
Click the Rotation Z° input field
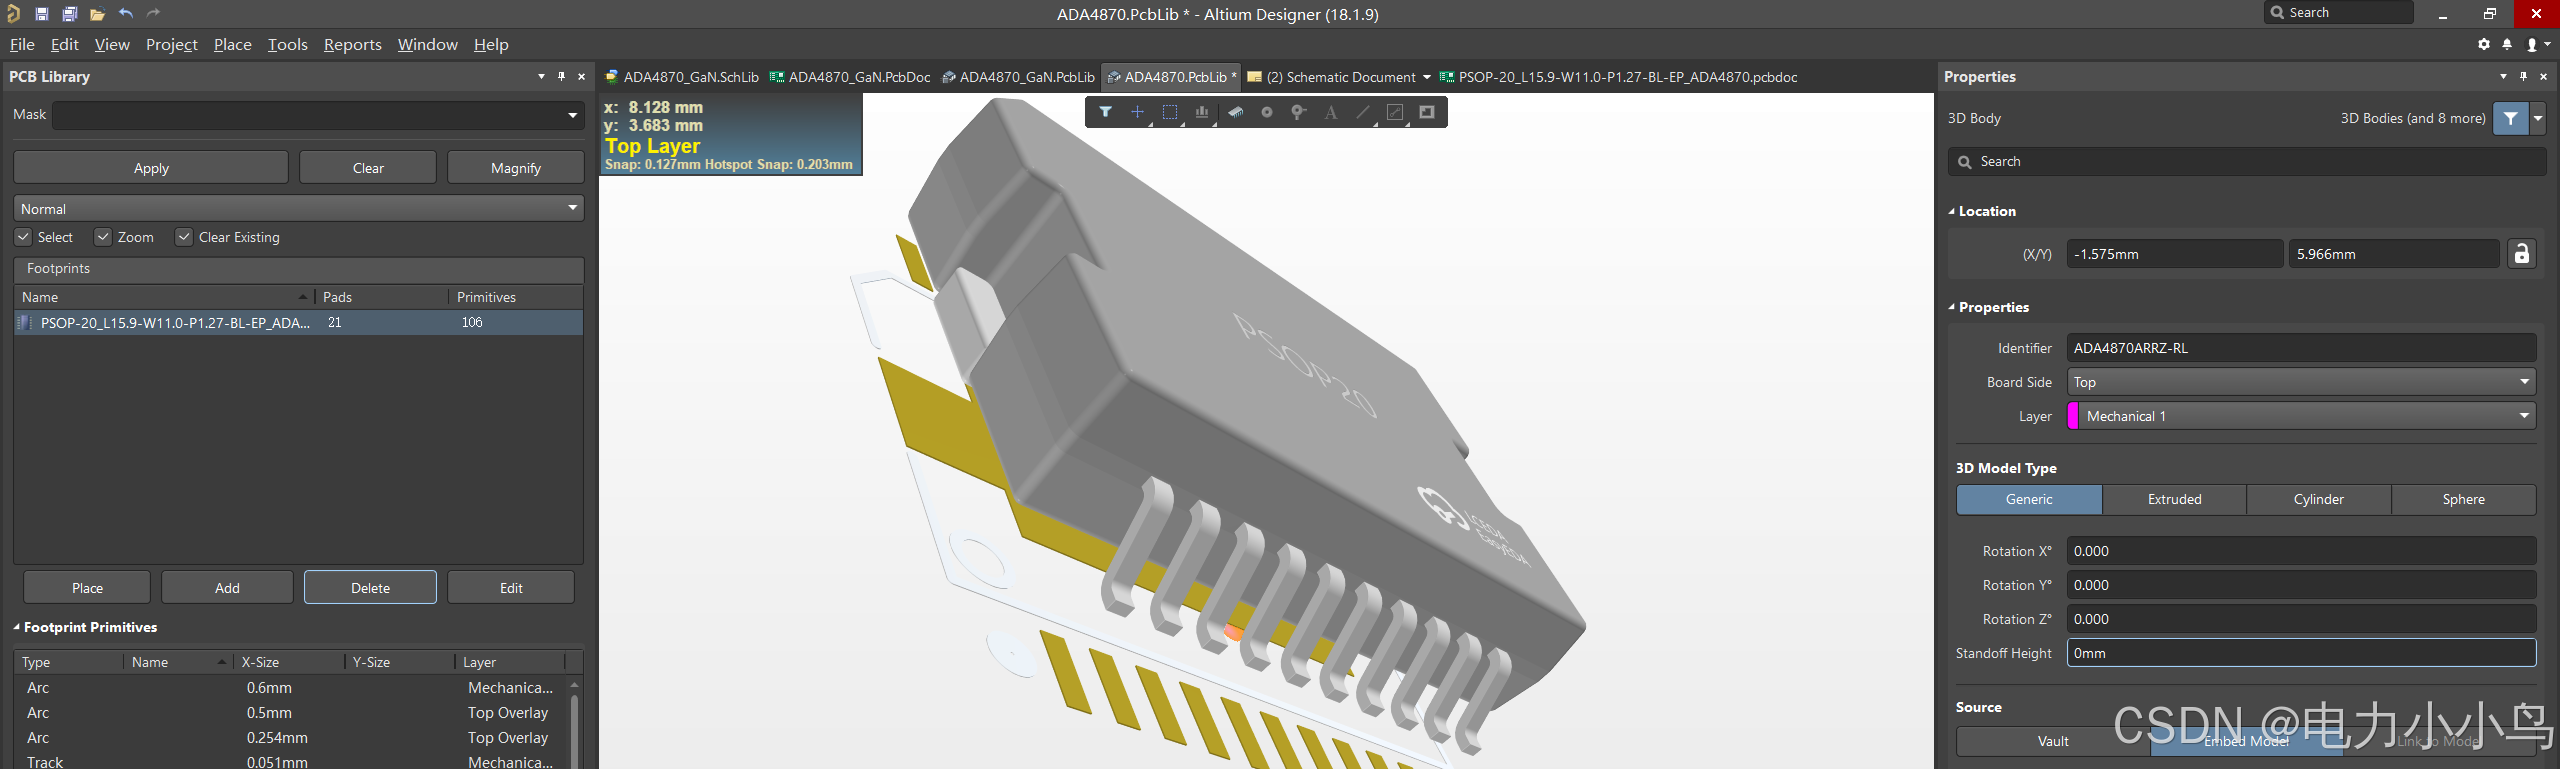[2301, 619]
